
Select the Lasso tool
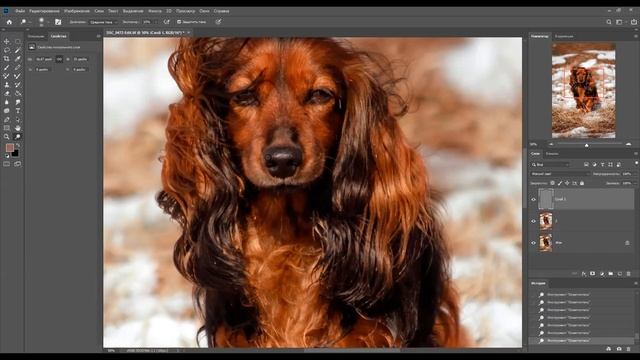[x=7, y=50]
